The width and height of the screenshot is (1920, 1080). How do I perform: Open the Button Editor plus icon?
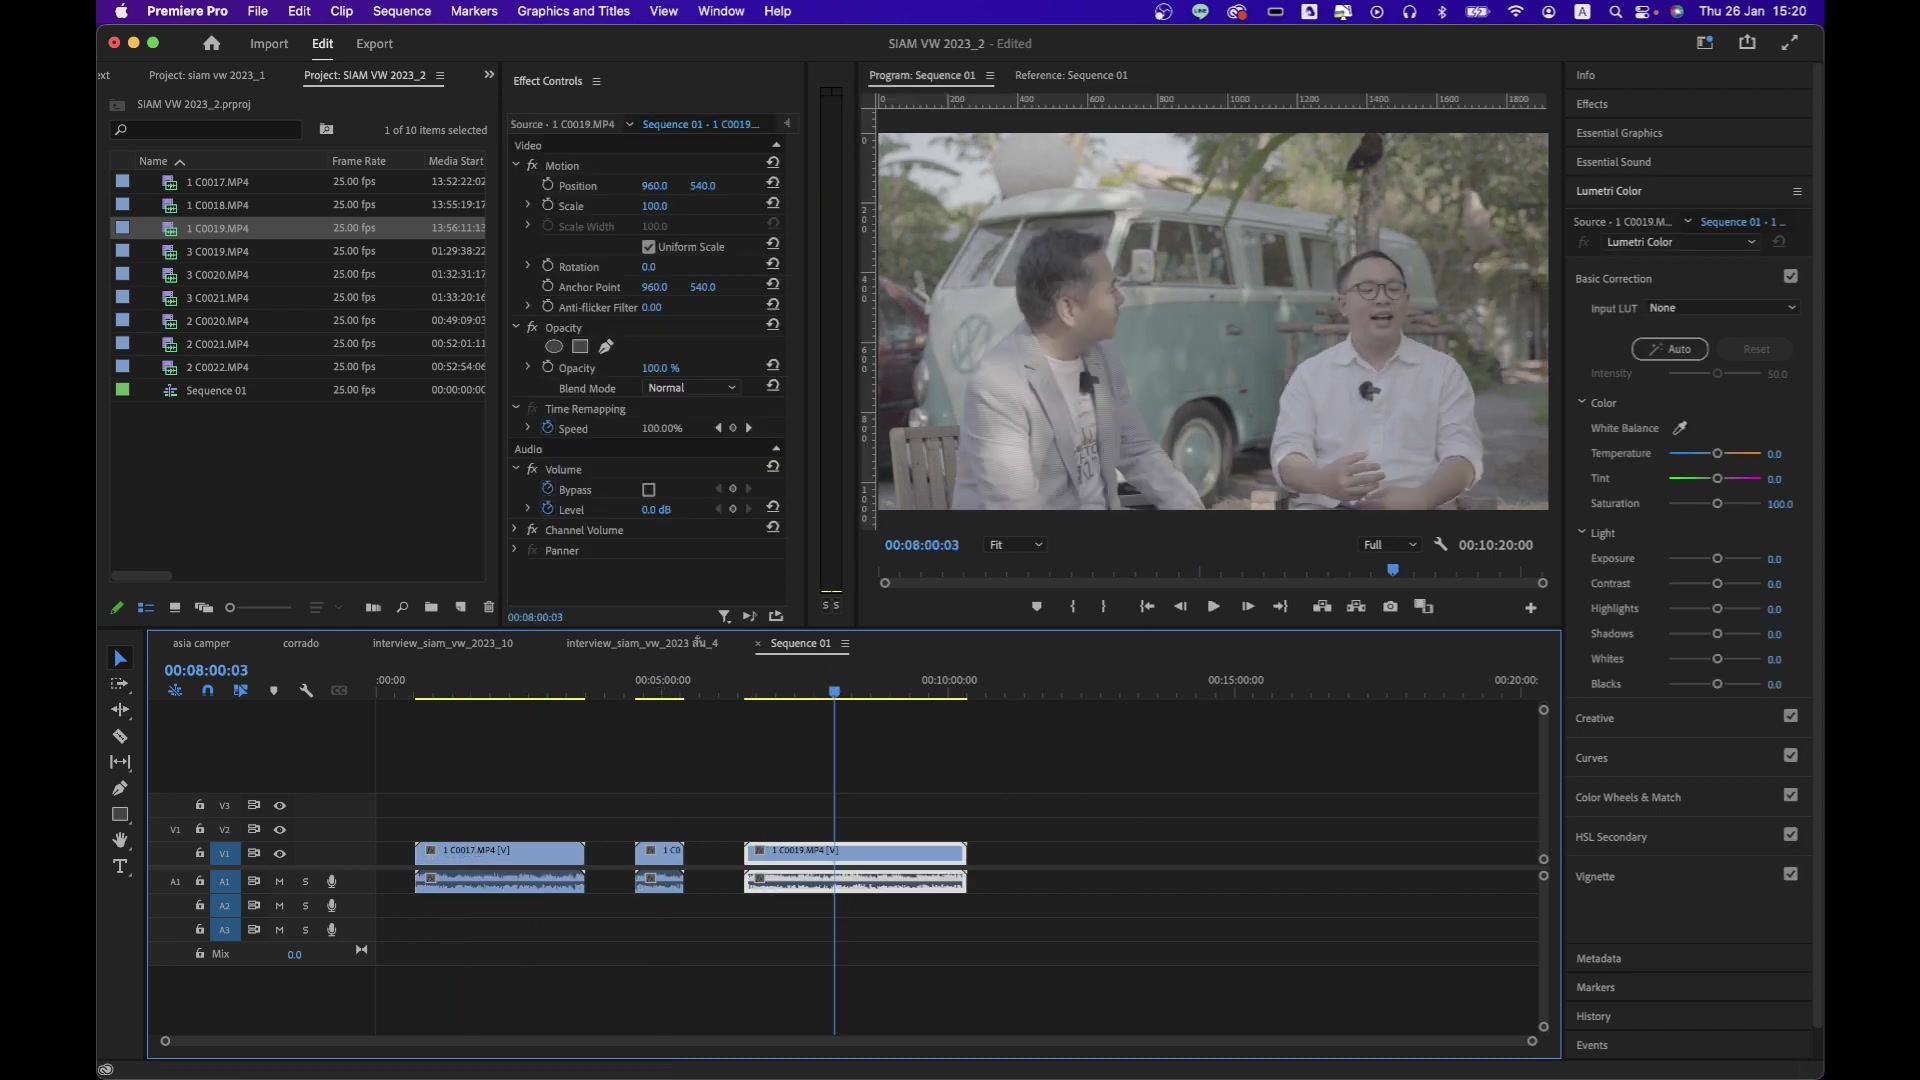coord(1530,607)
